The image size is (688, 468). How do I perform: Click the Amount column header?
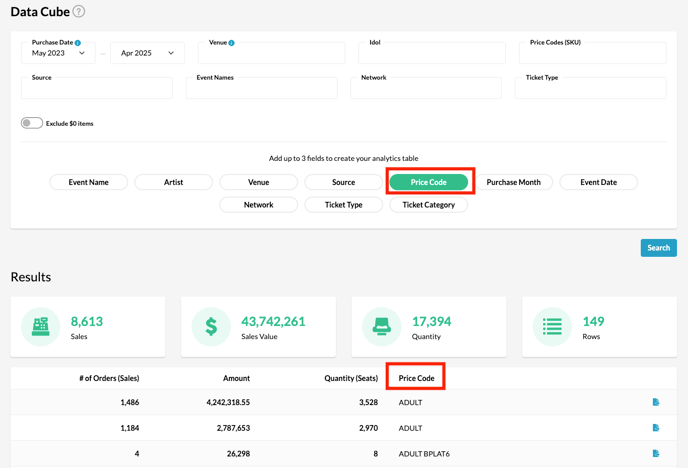pos(236,378)
